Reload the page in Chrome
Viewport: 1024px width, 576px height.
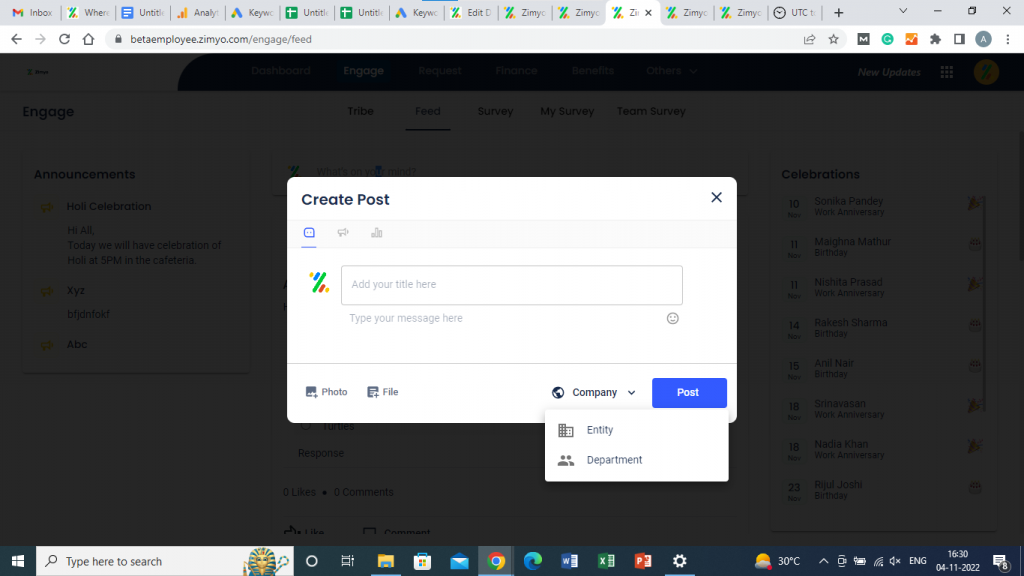(x=65, y=39)
